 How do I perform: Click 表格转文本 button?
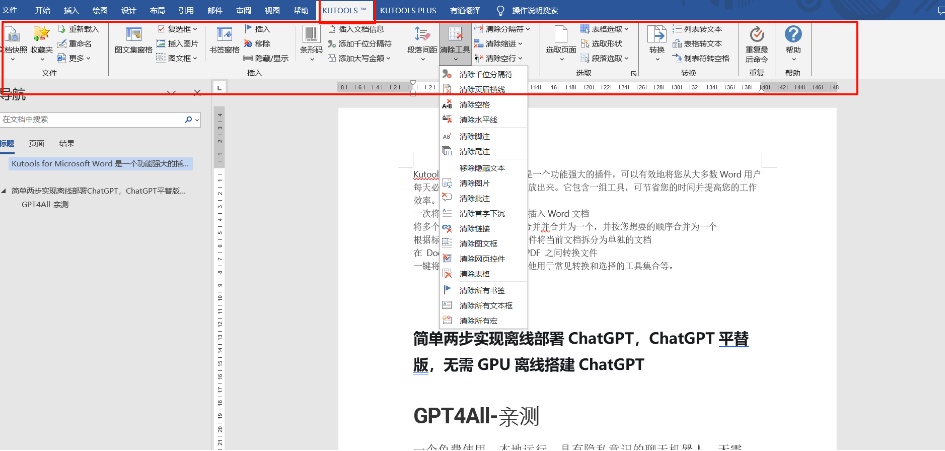[x=697, y=43]
